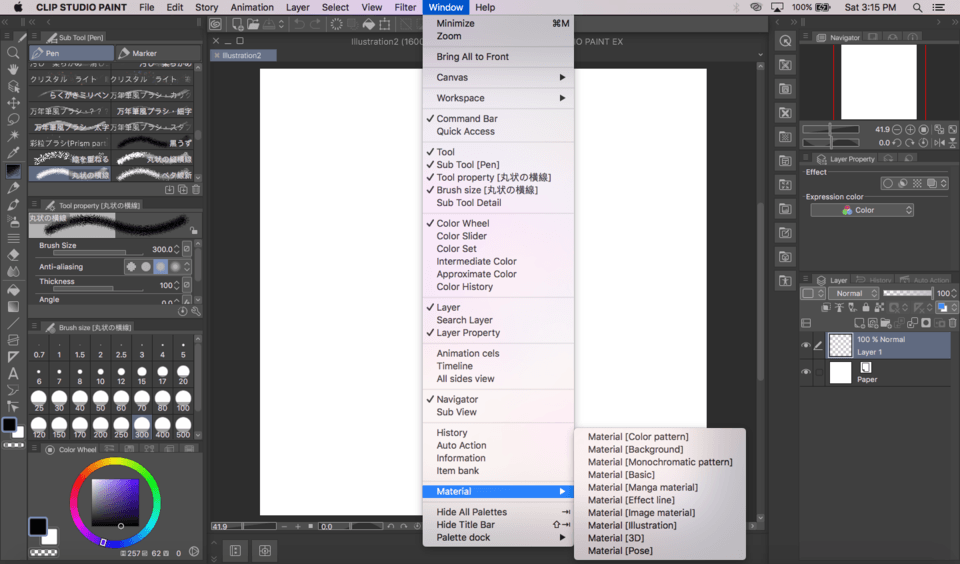This screenshot has width=960, height=564.
Task: Open the Expression color dropdown
Action: point(862,210)
